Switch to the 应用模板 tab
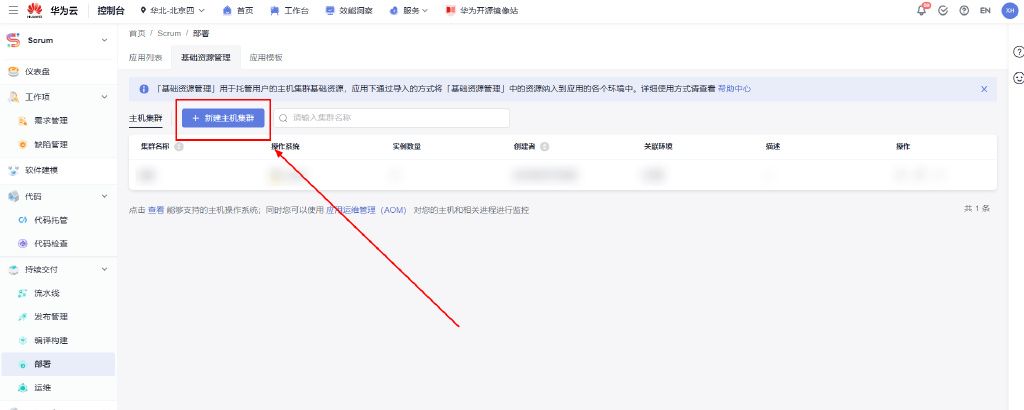Image resolution: width=1024 pixels, height=410 pixels. click(x=266, y=57)
